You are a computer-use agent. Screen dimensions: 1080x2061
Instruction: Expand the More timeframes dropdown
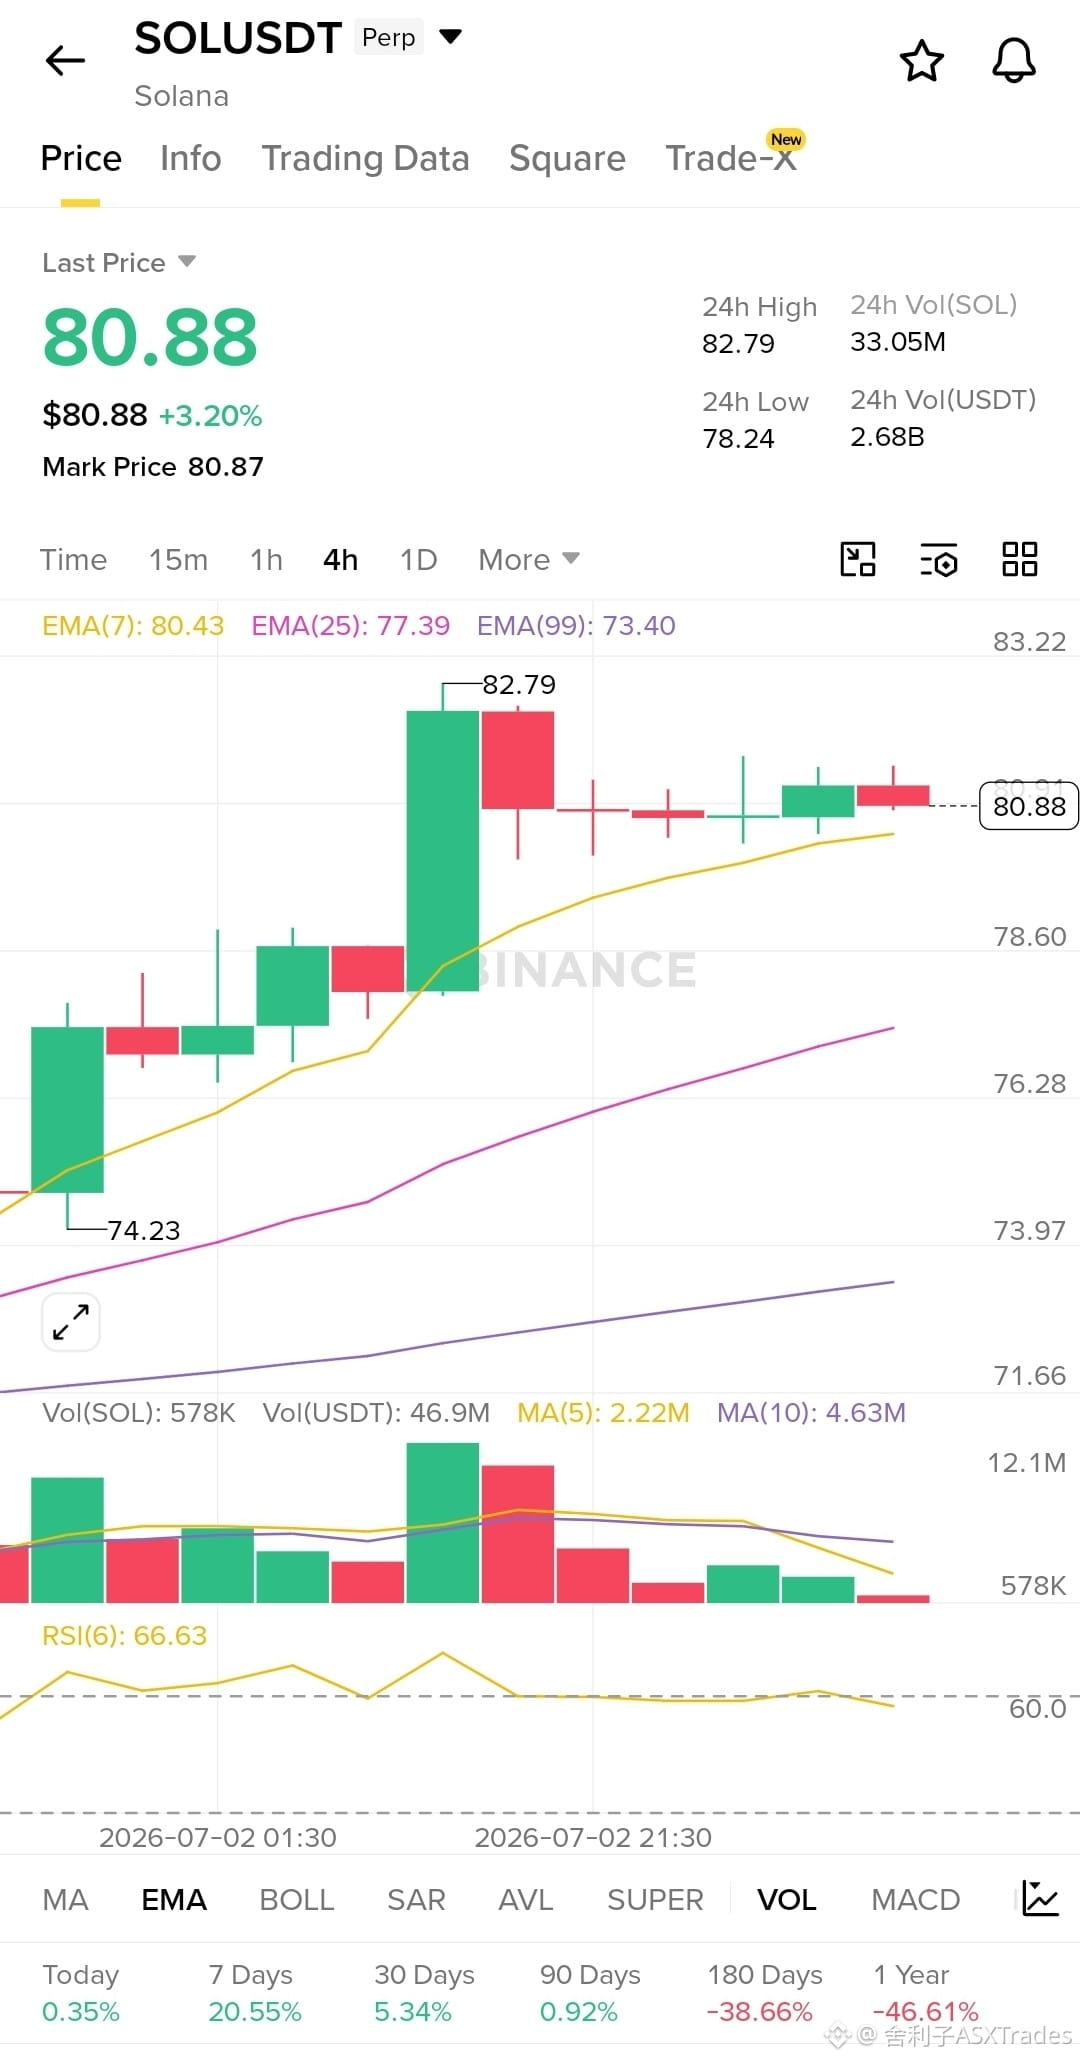point(528,559)
